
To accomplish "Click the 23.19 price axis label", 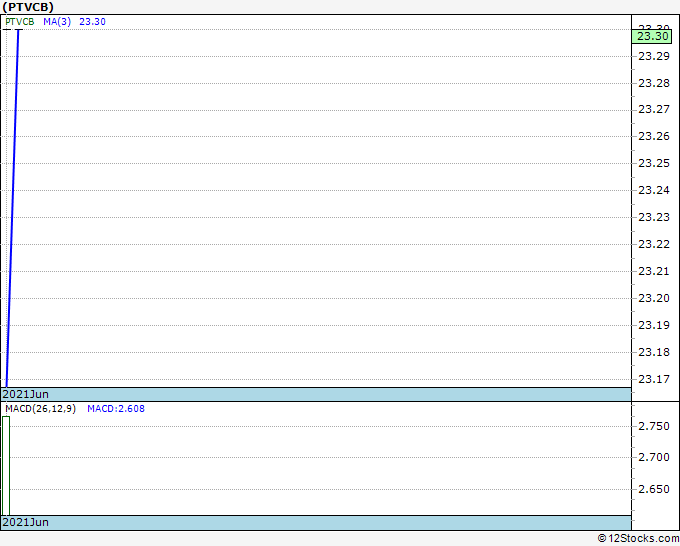I will (654, 325).
